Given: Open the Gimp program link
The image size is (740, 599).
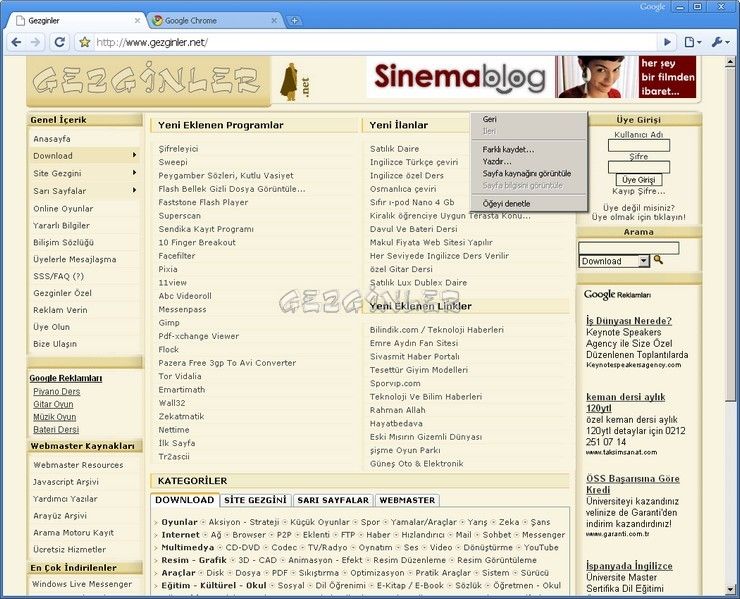Looking at the screenshot, I should tap(169, 323).
